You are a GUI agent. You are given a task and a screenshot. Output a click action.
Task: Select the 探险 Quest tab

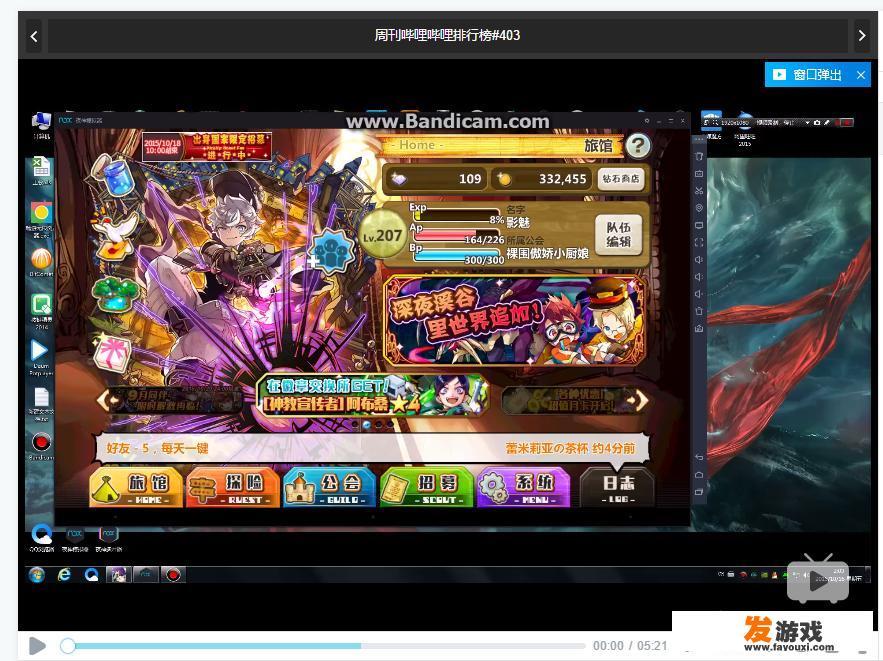click(233, 487)
